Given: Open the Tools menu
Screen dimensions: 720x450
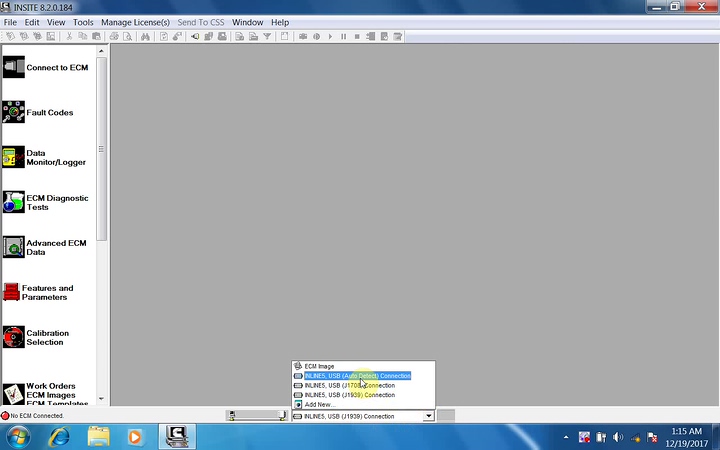Looking at the screenshot, I should (83, 22).
